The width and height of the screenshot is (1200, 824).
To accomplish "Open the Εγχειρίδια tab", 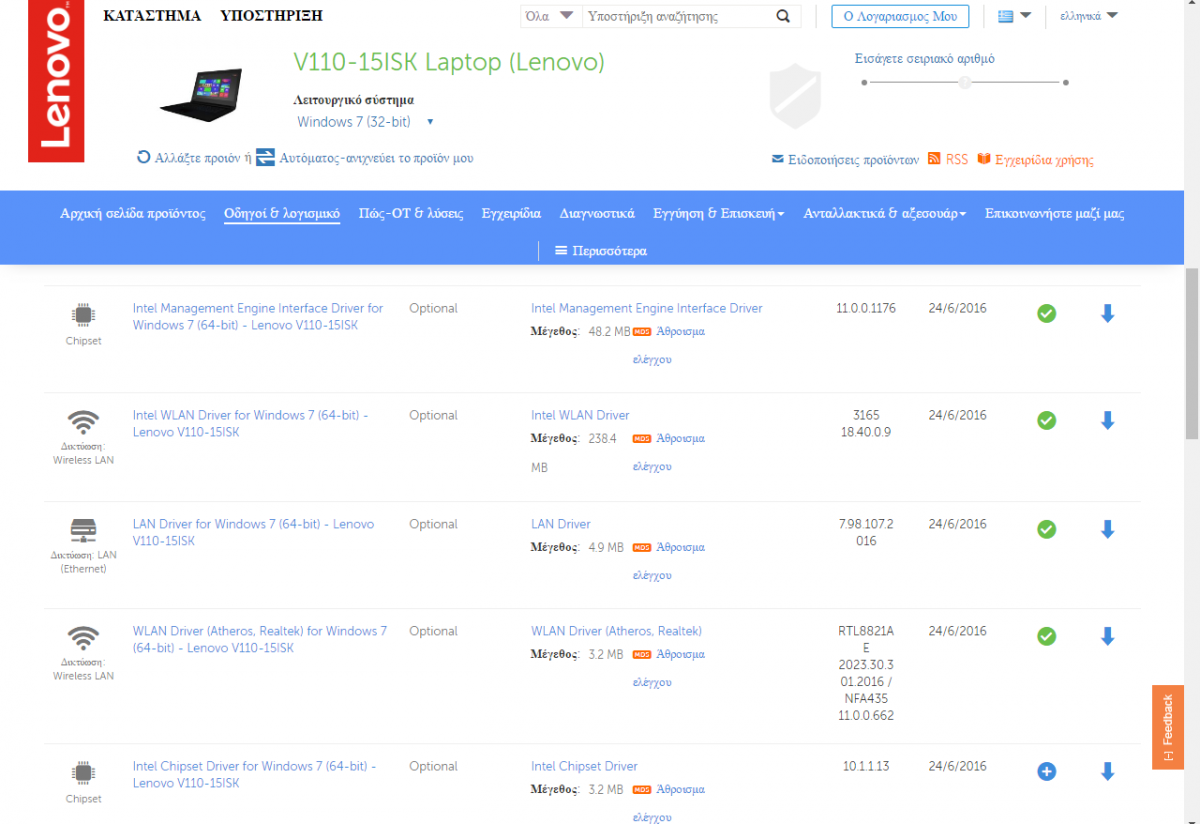I will tap(511, 214).
